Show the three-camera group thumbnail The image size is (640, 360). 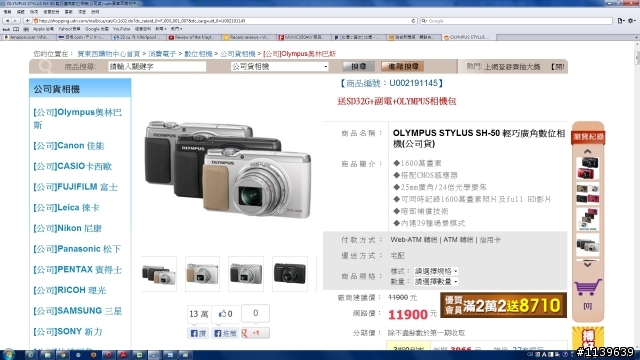[x=159, y=274]
